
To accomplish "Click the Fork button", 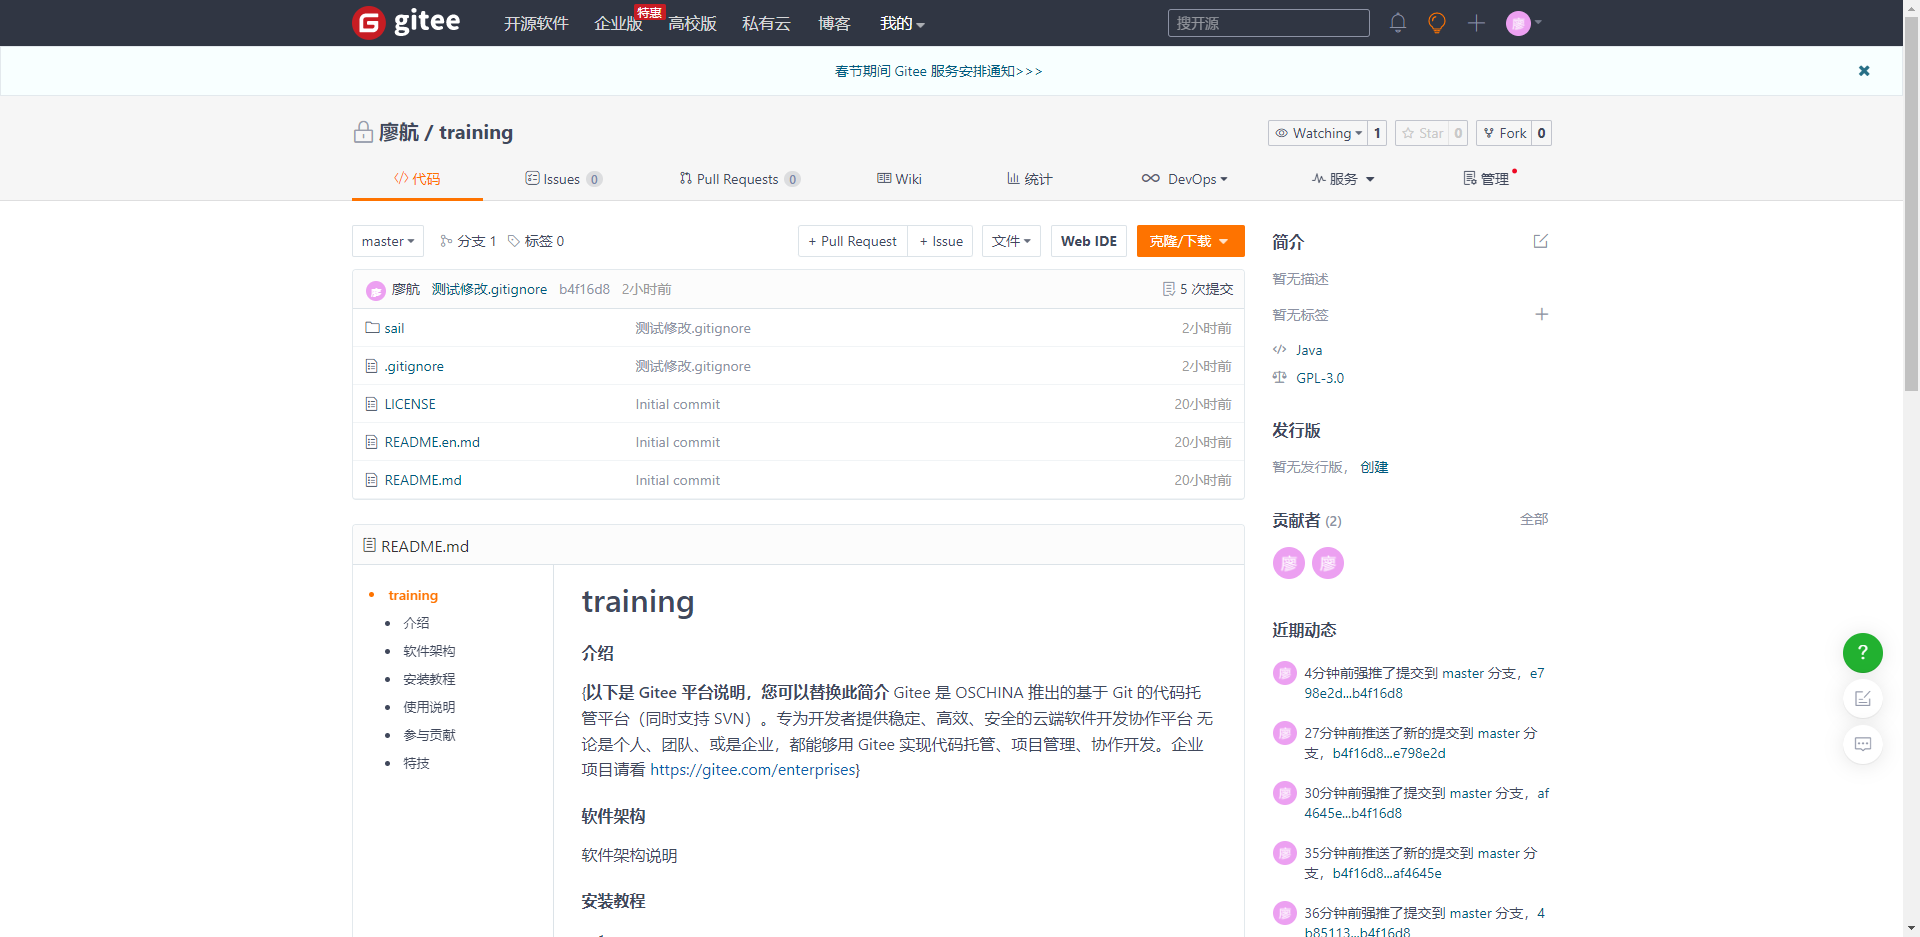I will 1504,133.
